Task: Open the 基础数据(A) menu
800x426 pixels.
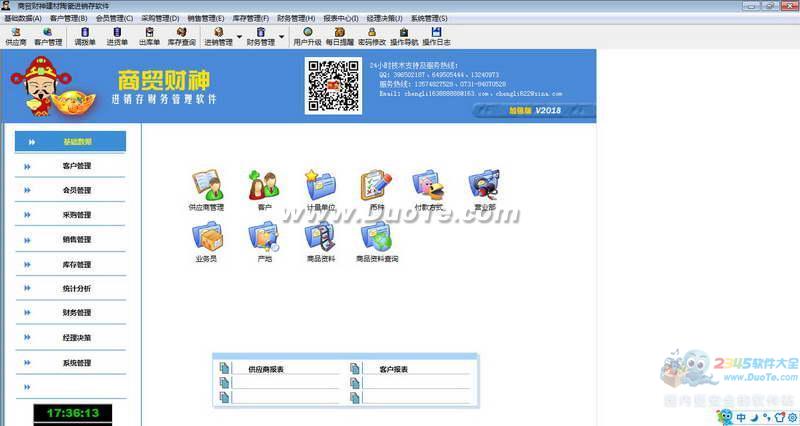Action: point(23,18)
